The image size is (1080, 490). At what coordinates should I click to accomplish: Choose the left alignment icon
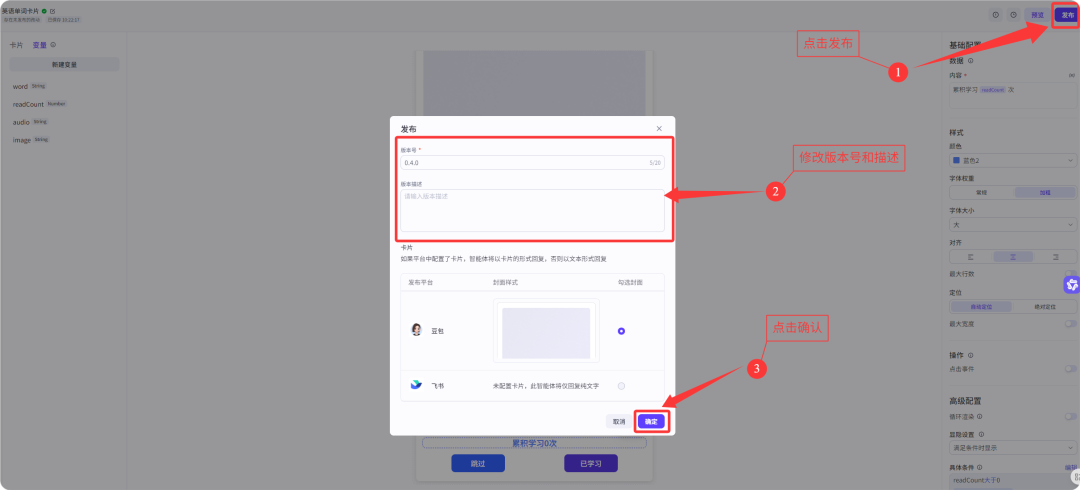pyautogui.click(x=971, y=256)
